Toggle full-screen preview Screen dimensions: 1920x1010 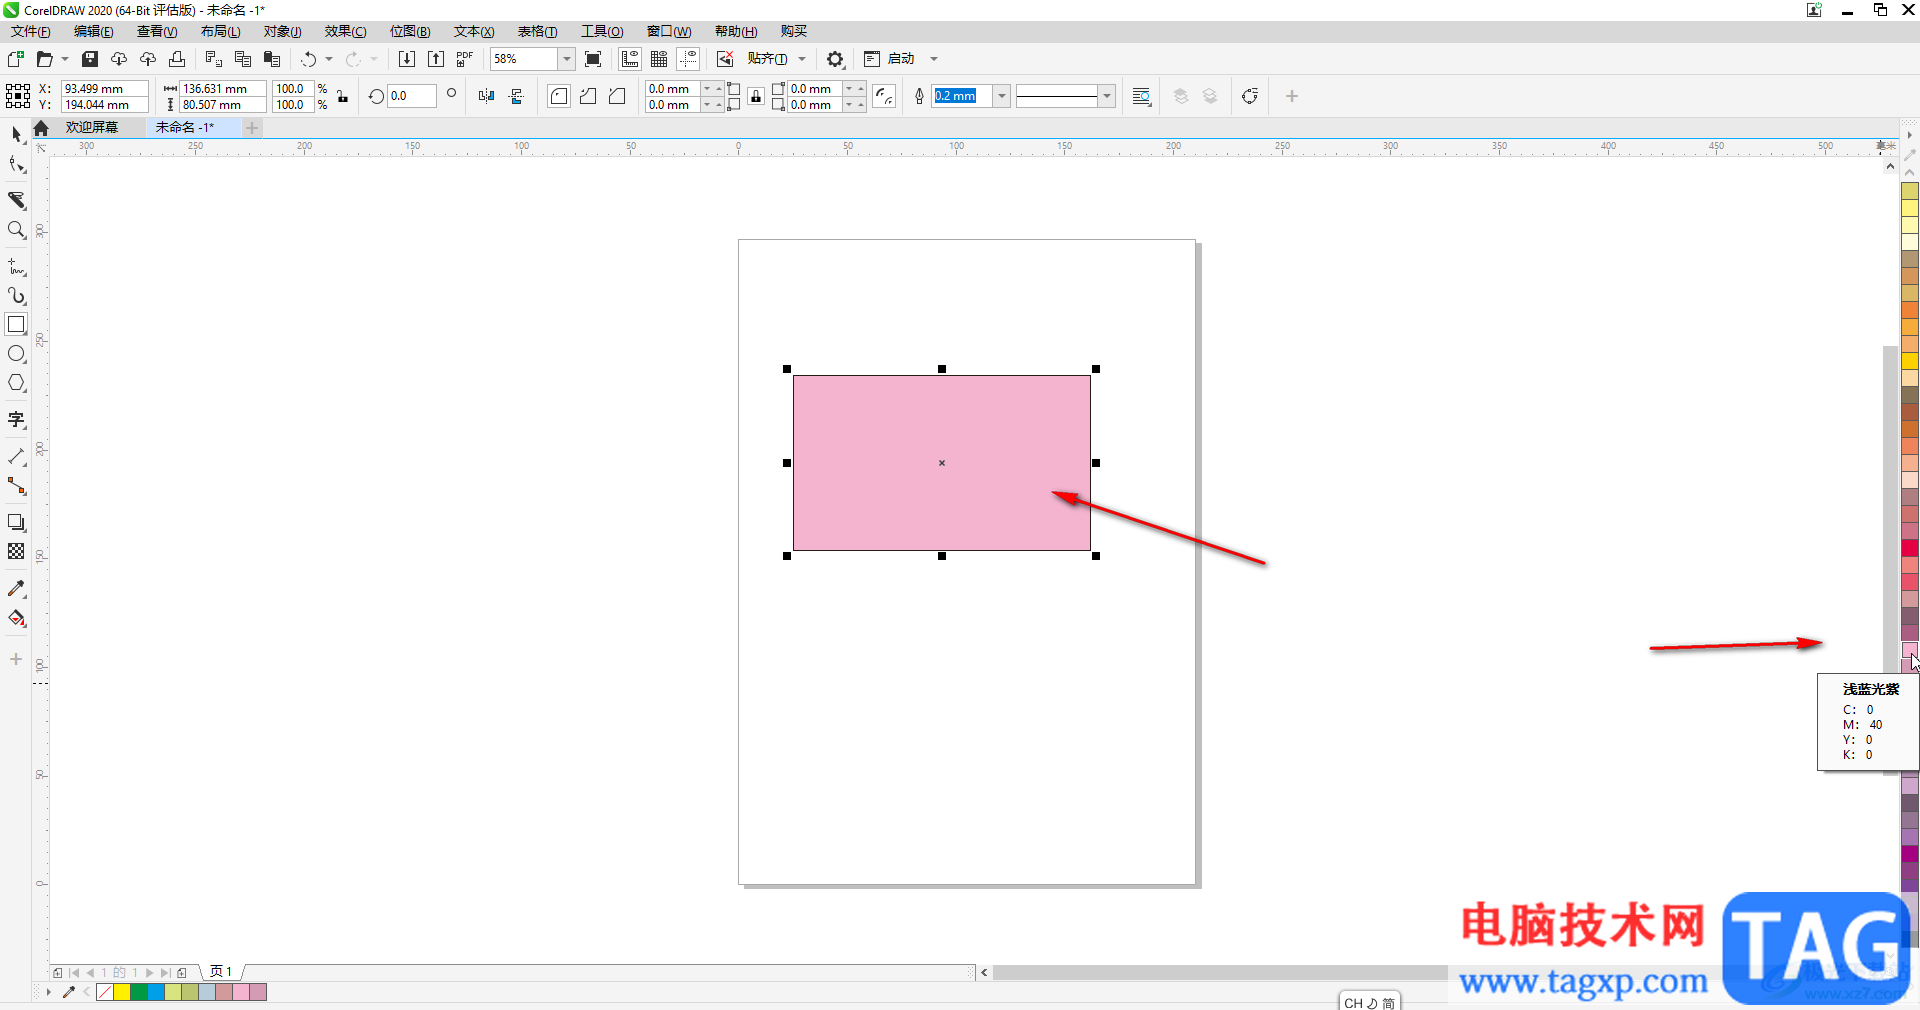coord(593,59)
